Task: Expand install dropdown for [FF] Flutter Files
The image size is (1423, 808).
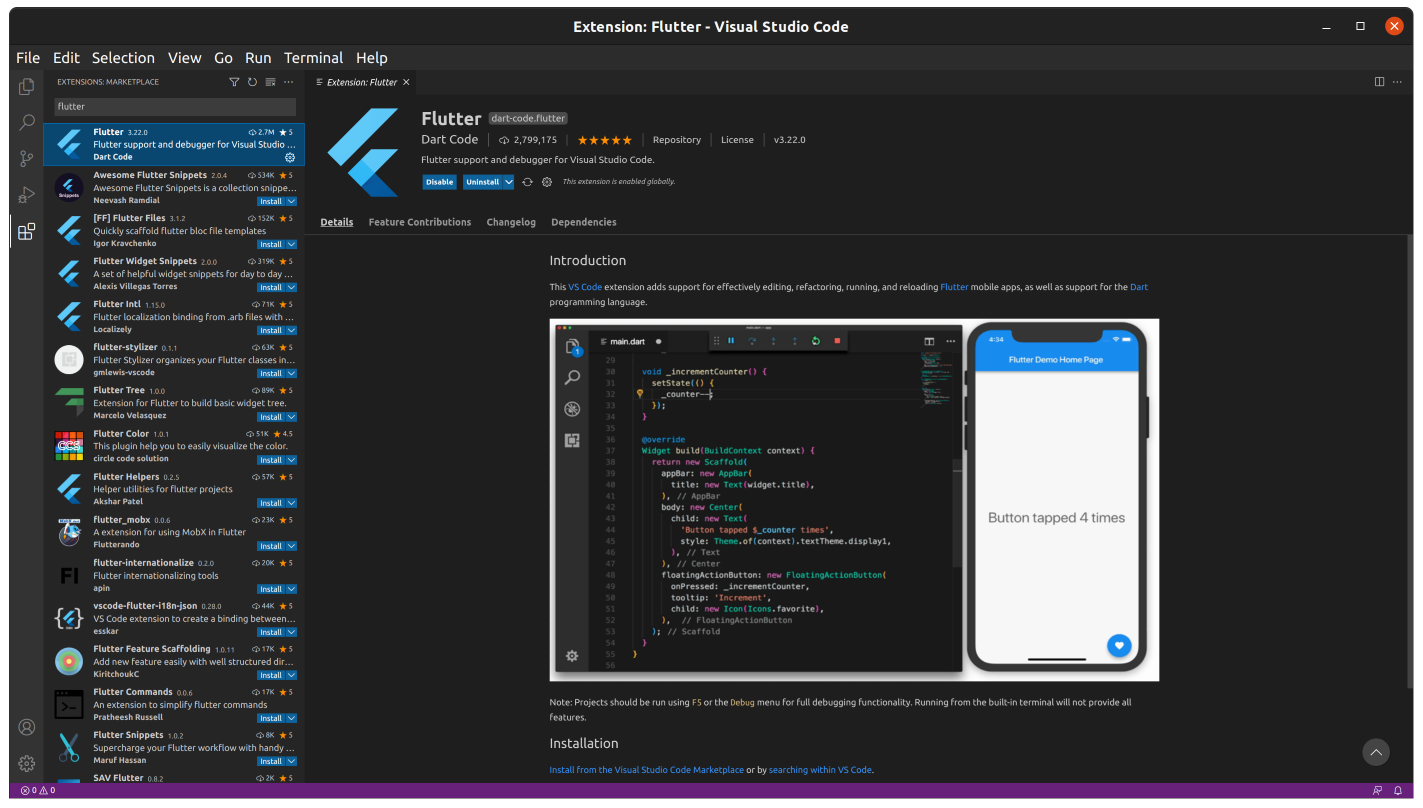Action: pyautogui.click(x=292, y=244)
